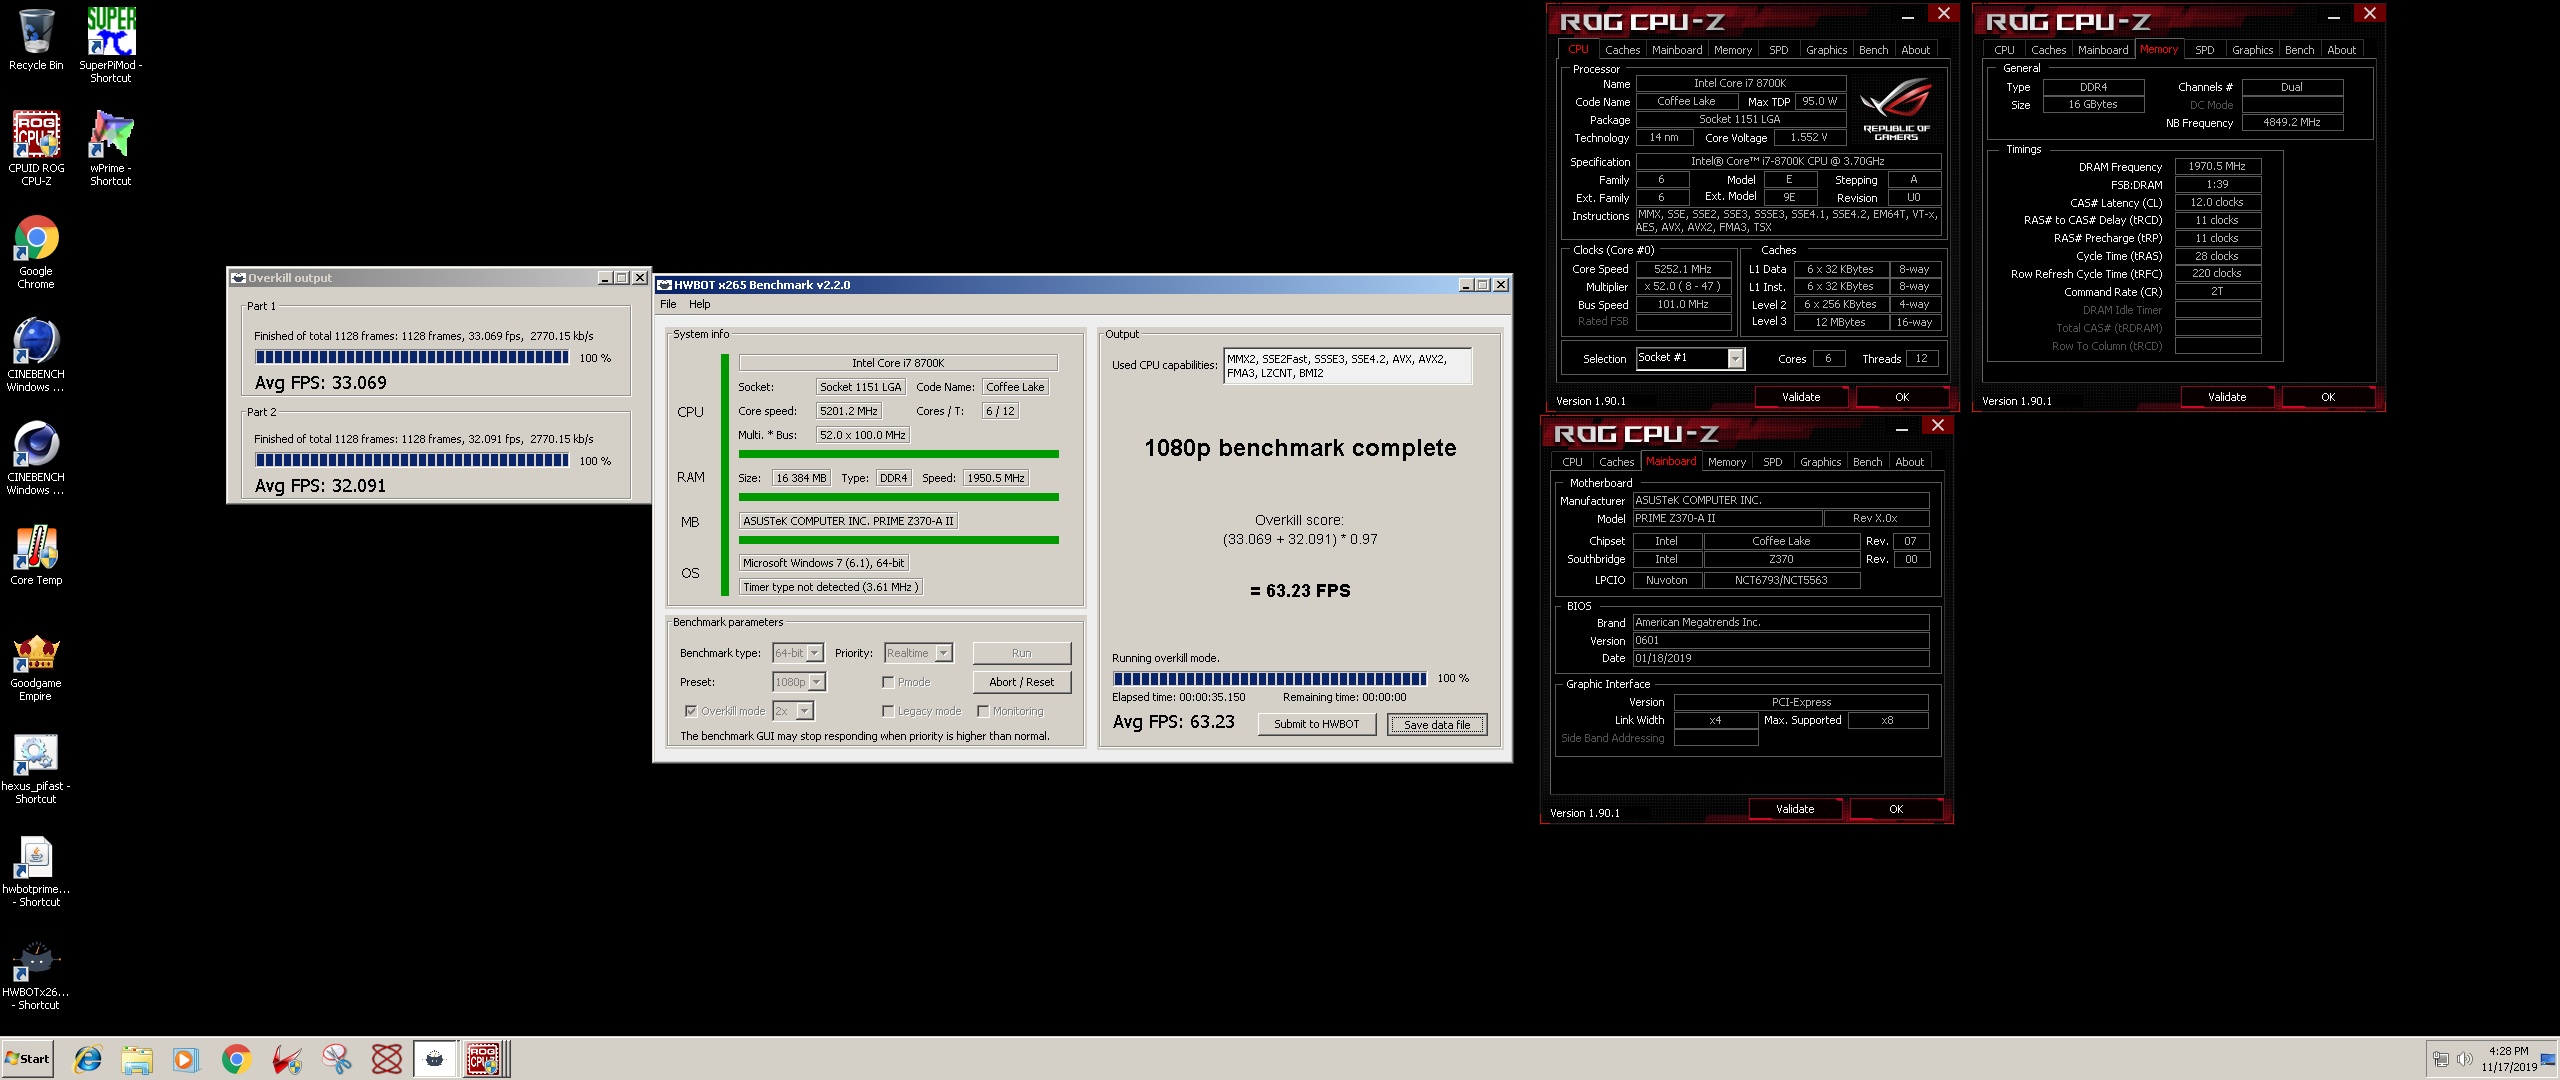Click the Save data file button
The height and width of the screenshot is (1080, 2560).
point(1437,724)
